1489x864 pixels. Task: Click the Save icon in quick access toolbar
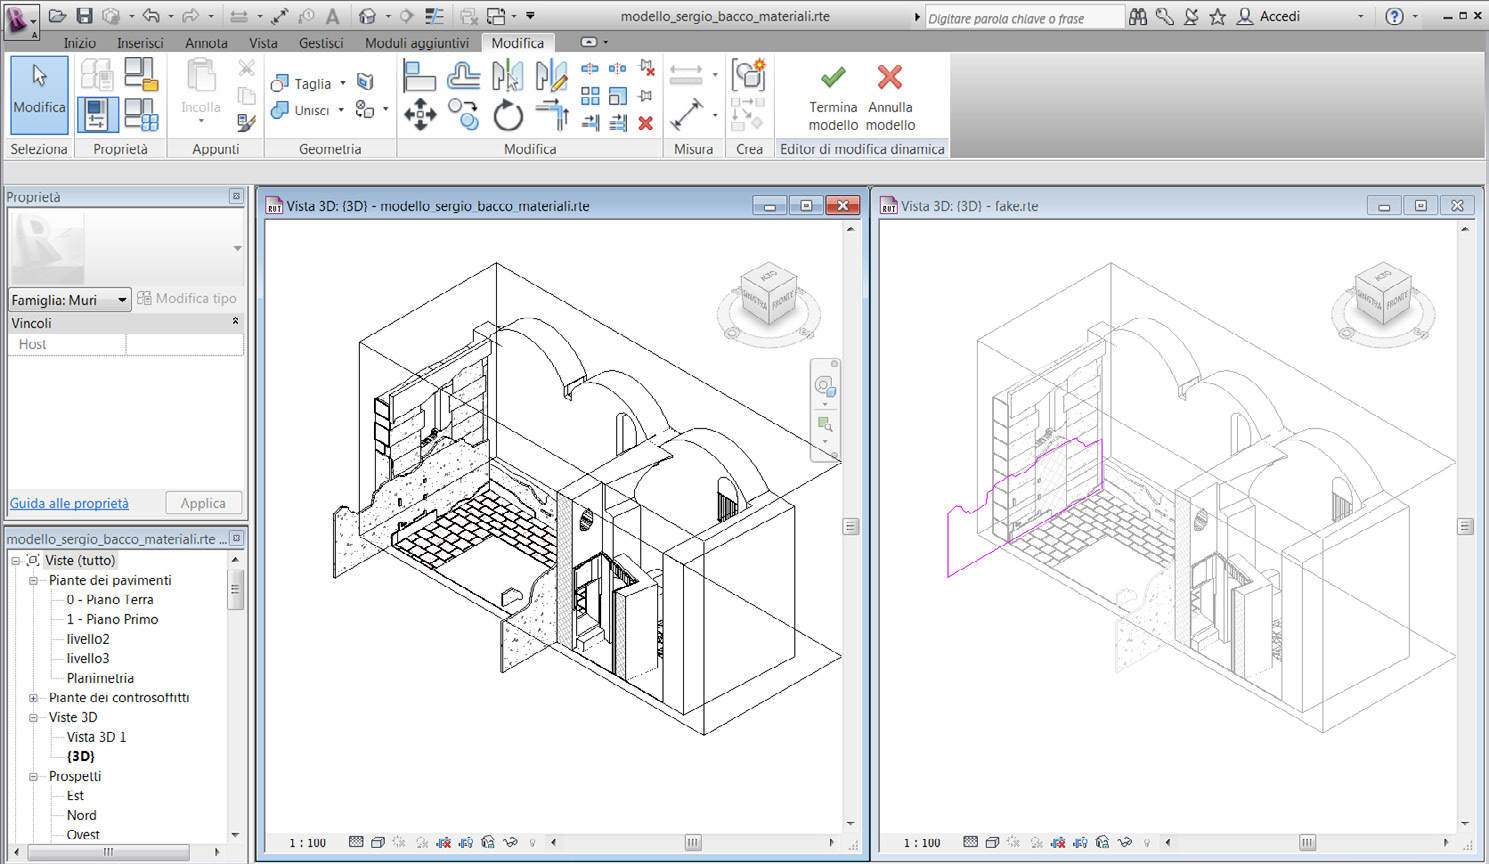tap(84, 16)
